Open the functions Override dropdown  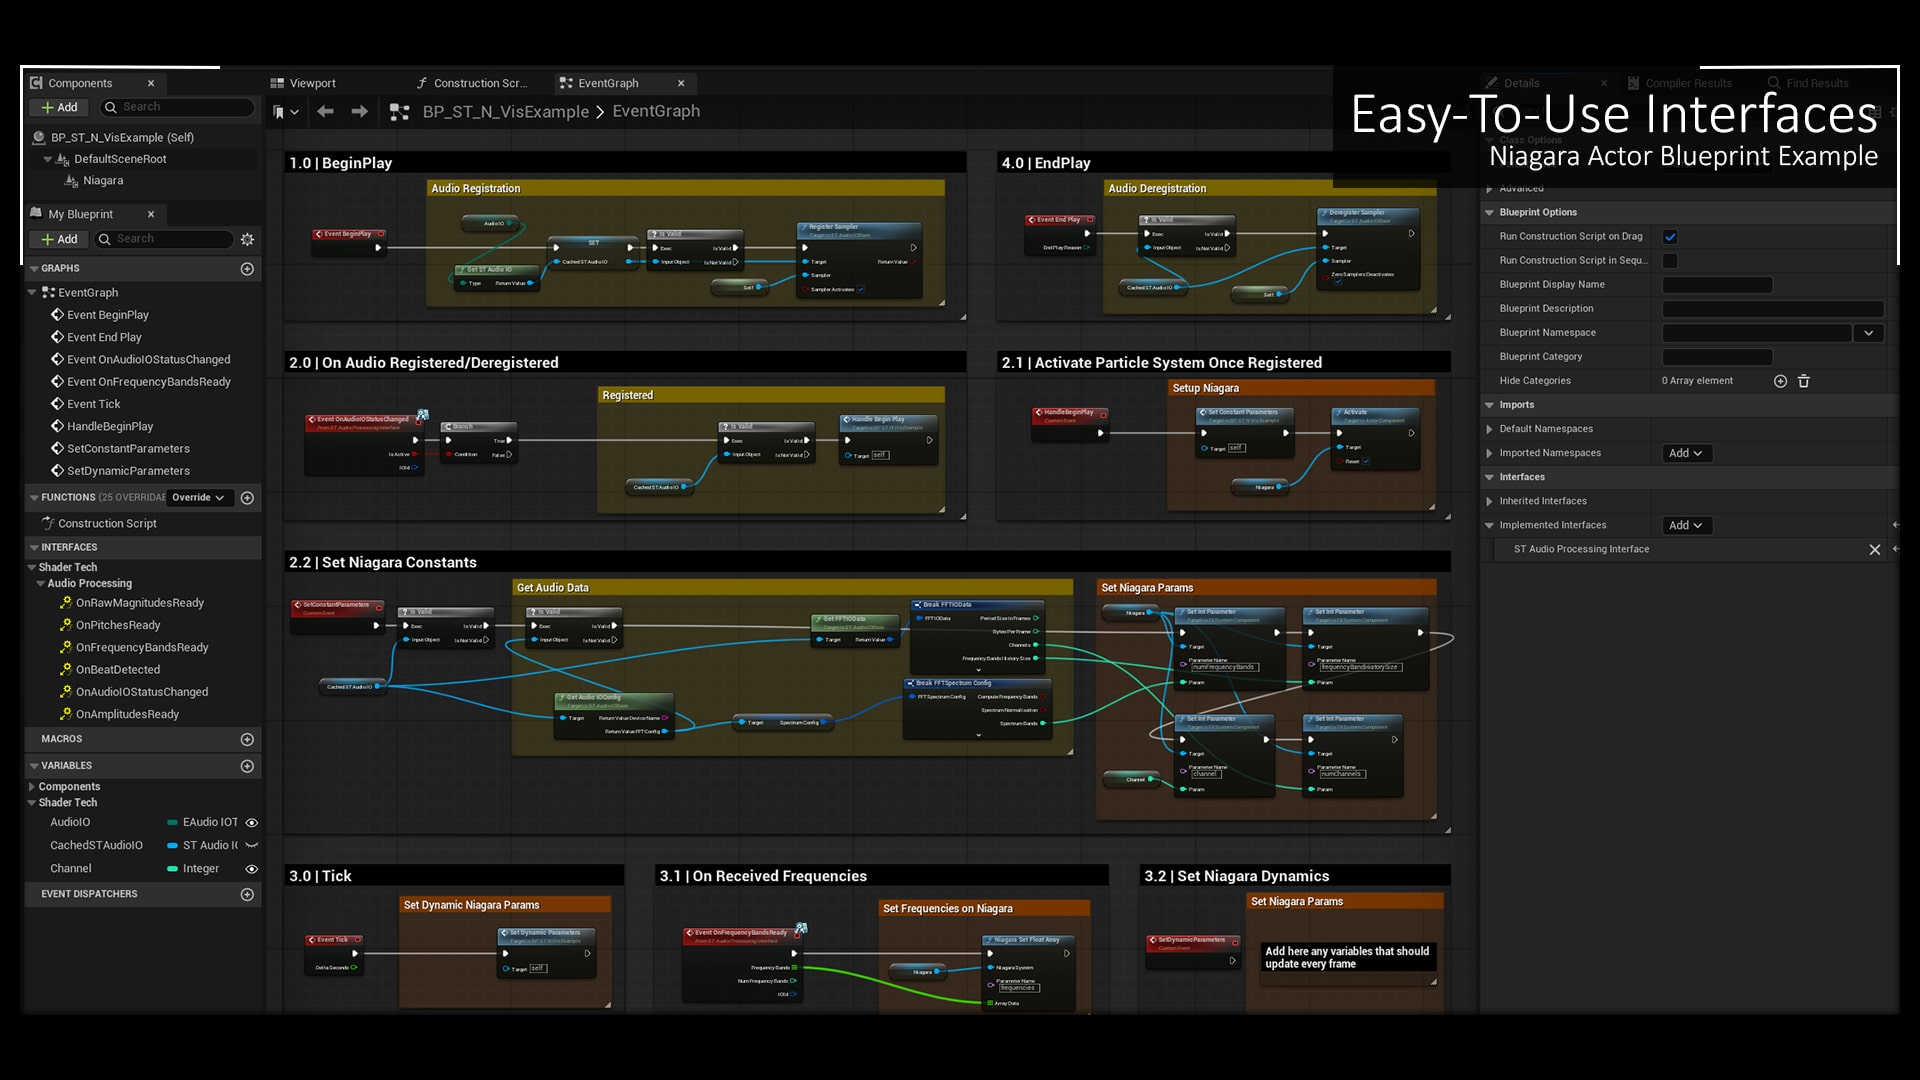coord(198,498)
